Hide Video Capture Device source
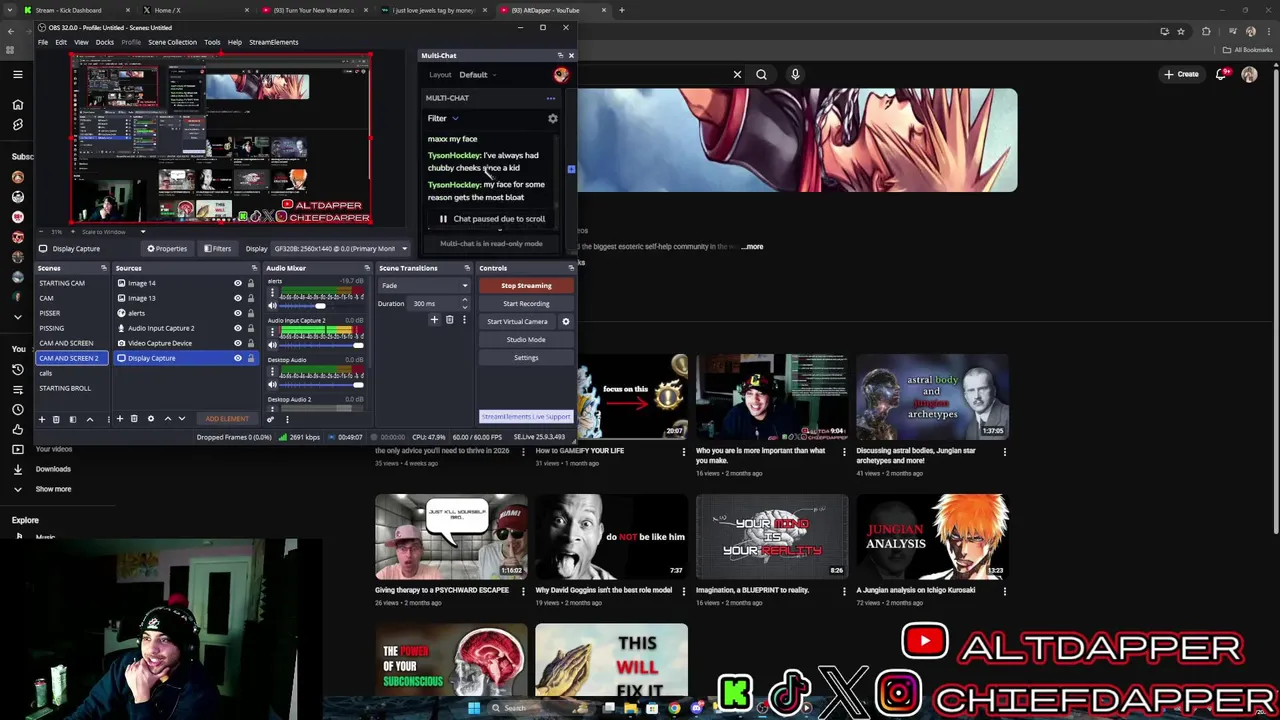 (x=238, y=343)
